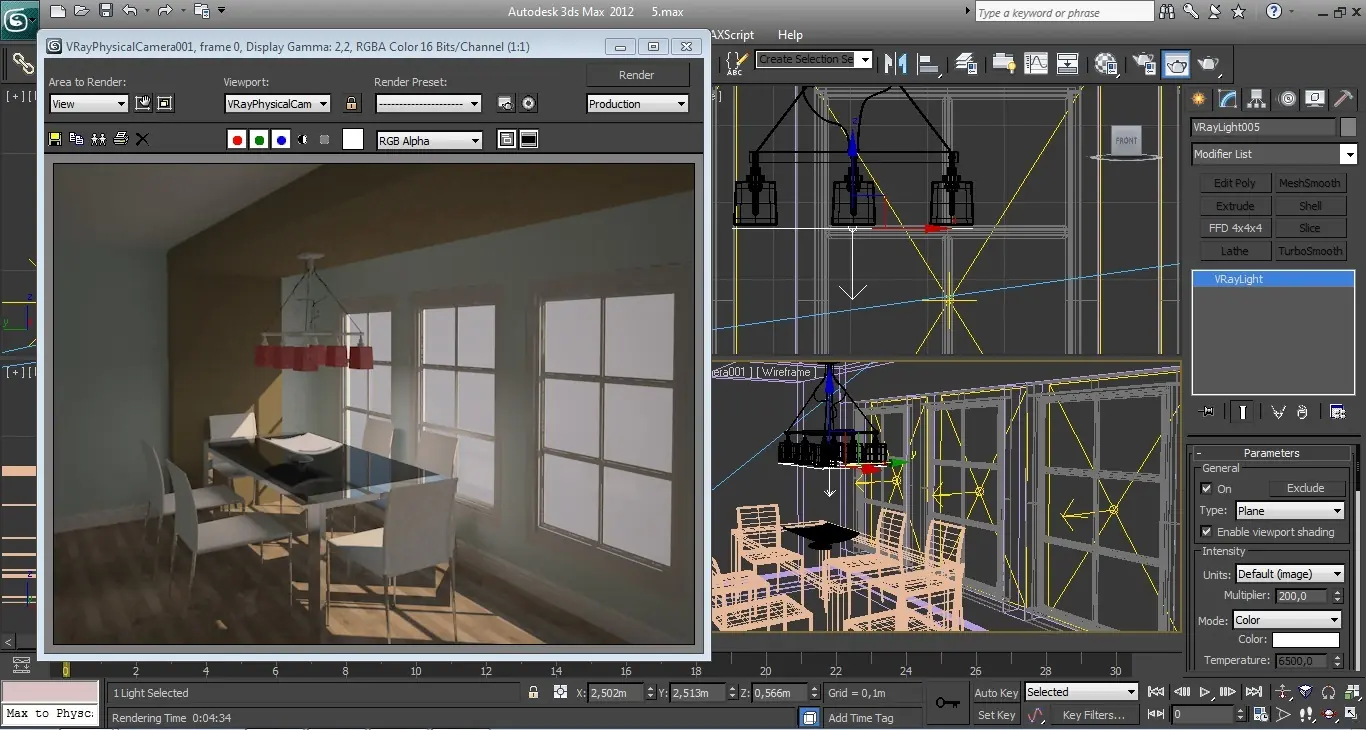Open the light Type dropdown showing Plane
The width and height of the screenshot is (1366, 730).
(1290, 511)
